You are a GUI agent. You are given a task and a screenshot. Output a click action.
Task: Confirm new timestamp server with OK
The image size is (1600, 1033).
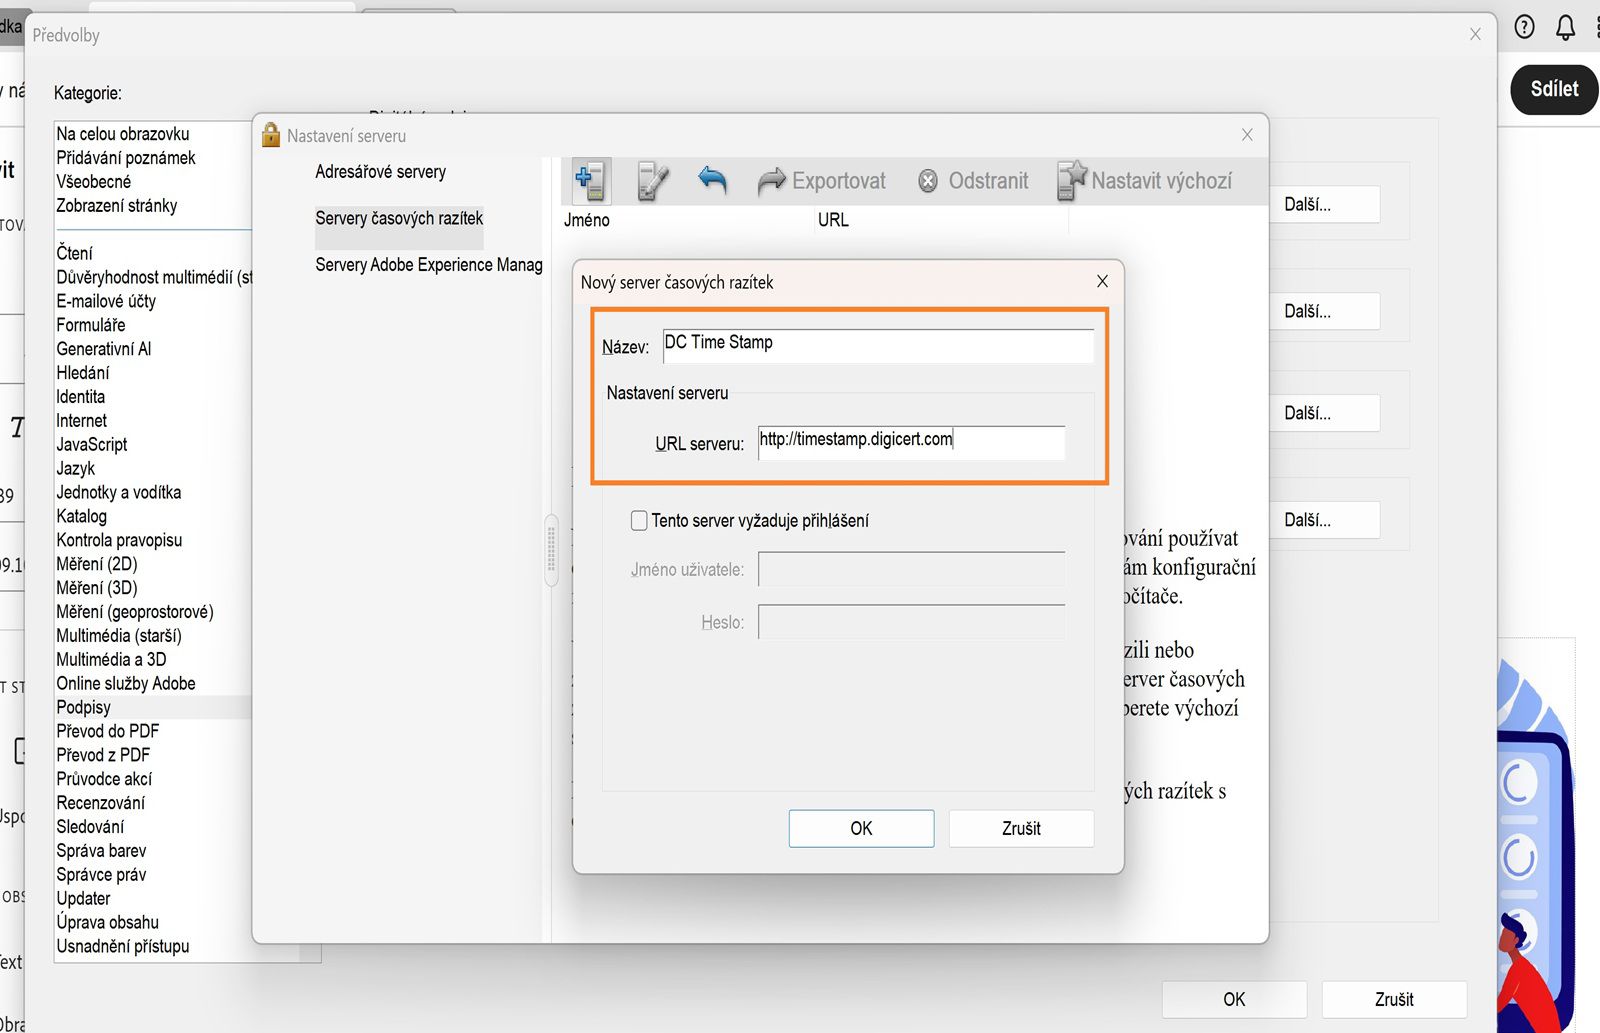tap(861, 828)
